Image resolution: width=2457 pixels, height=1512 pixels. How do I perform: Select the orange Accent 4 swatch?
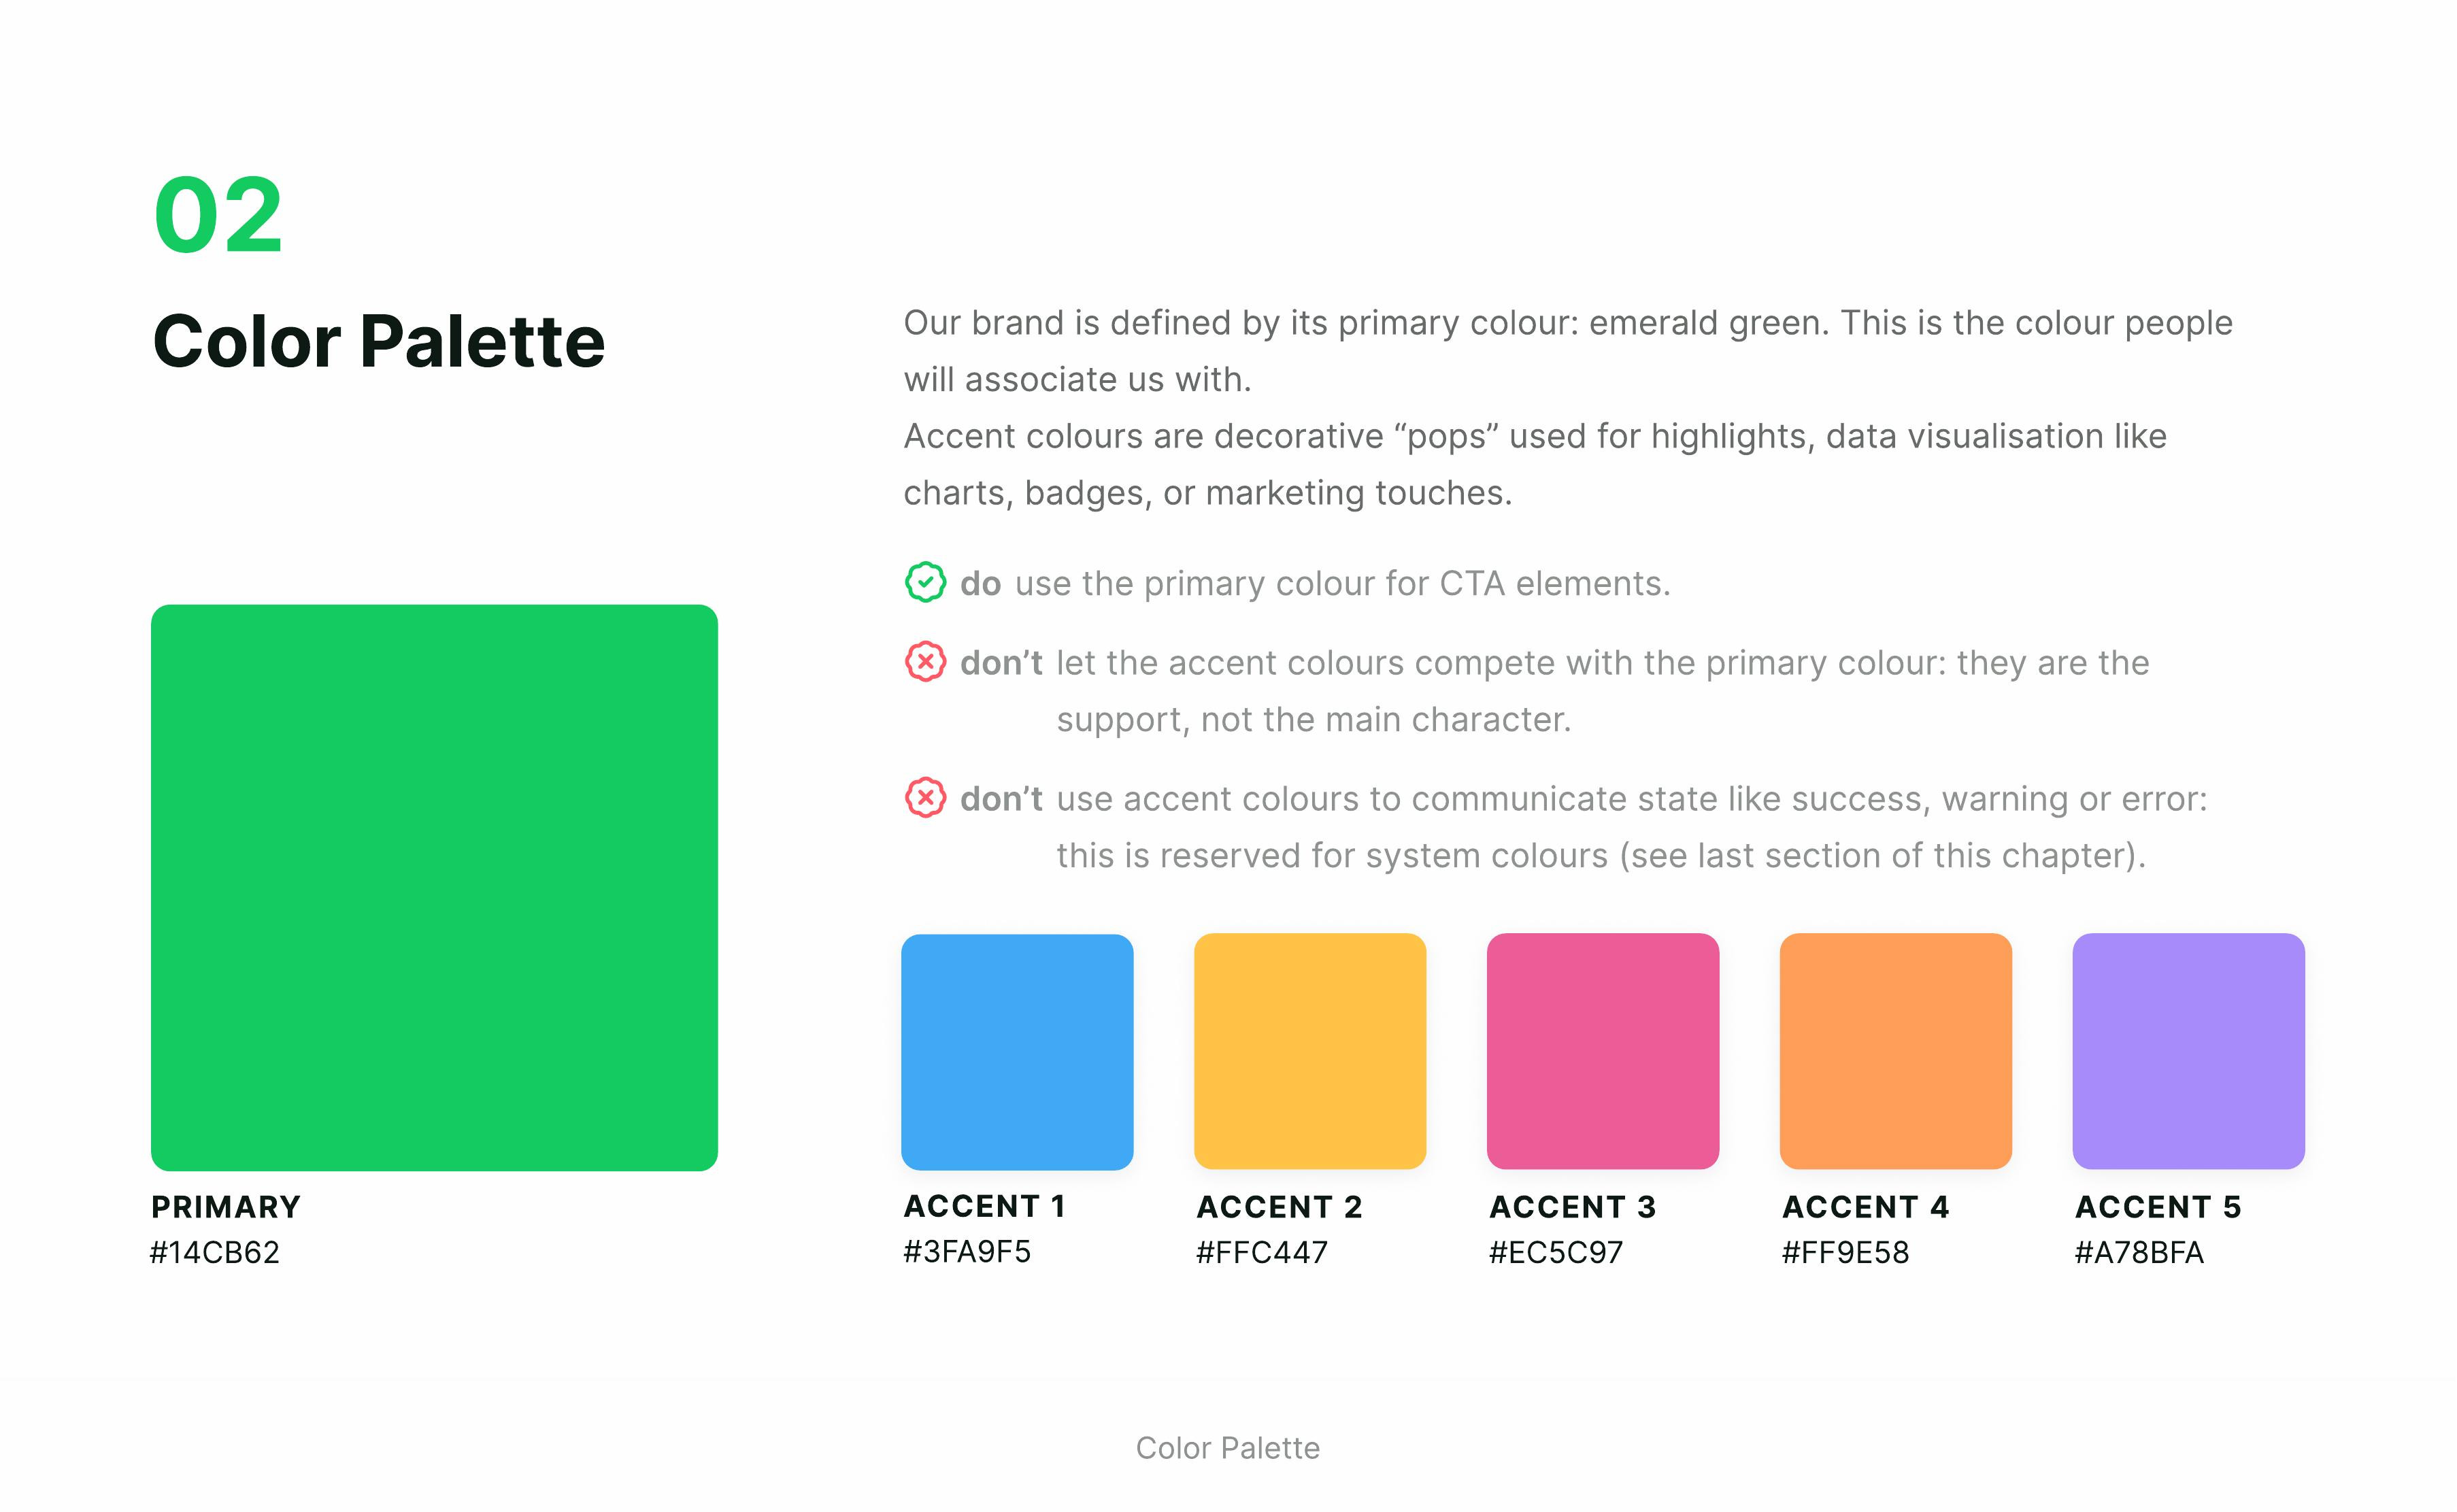(x=1896, y=1052)
